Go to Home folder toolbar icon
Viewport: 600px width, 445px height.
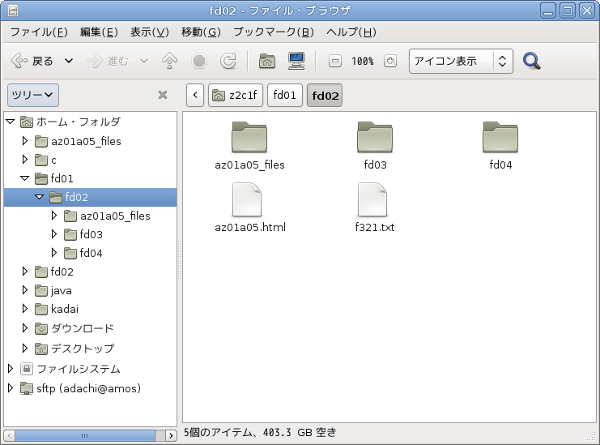[267, 61]
